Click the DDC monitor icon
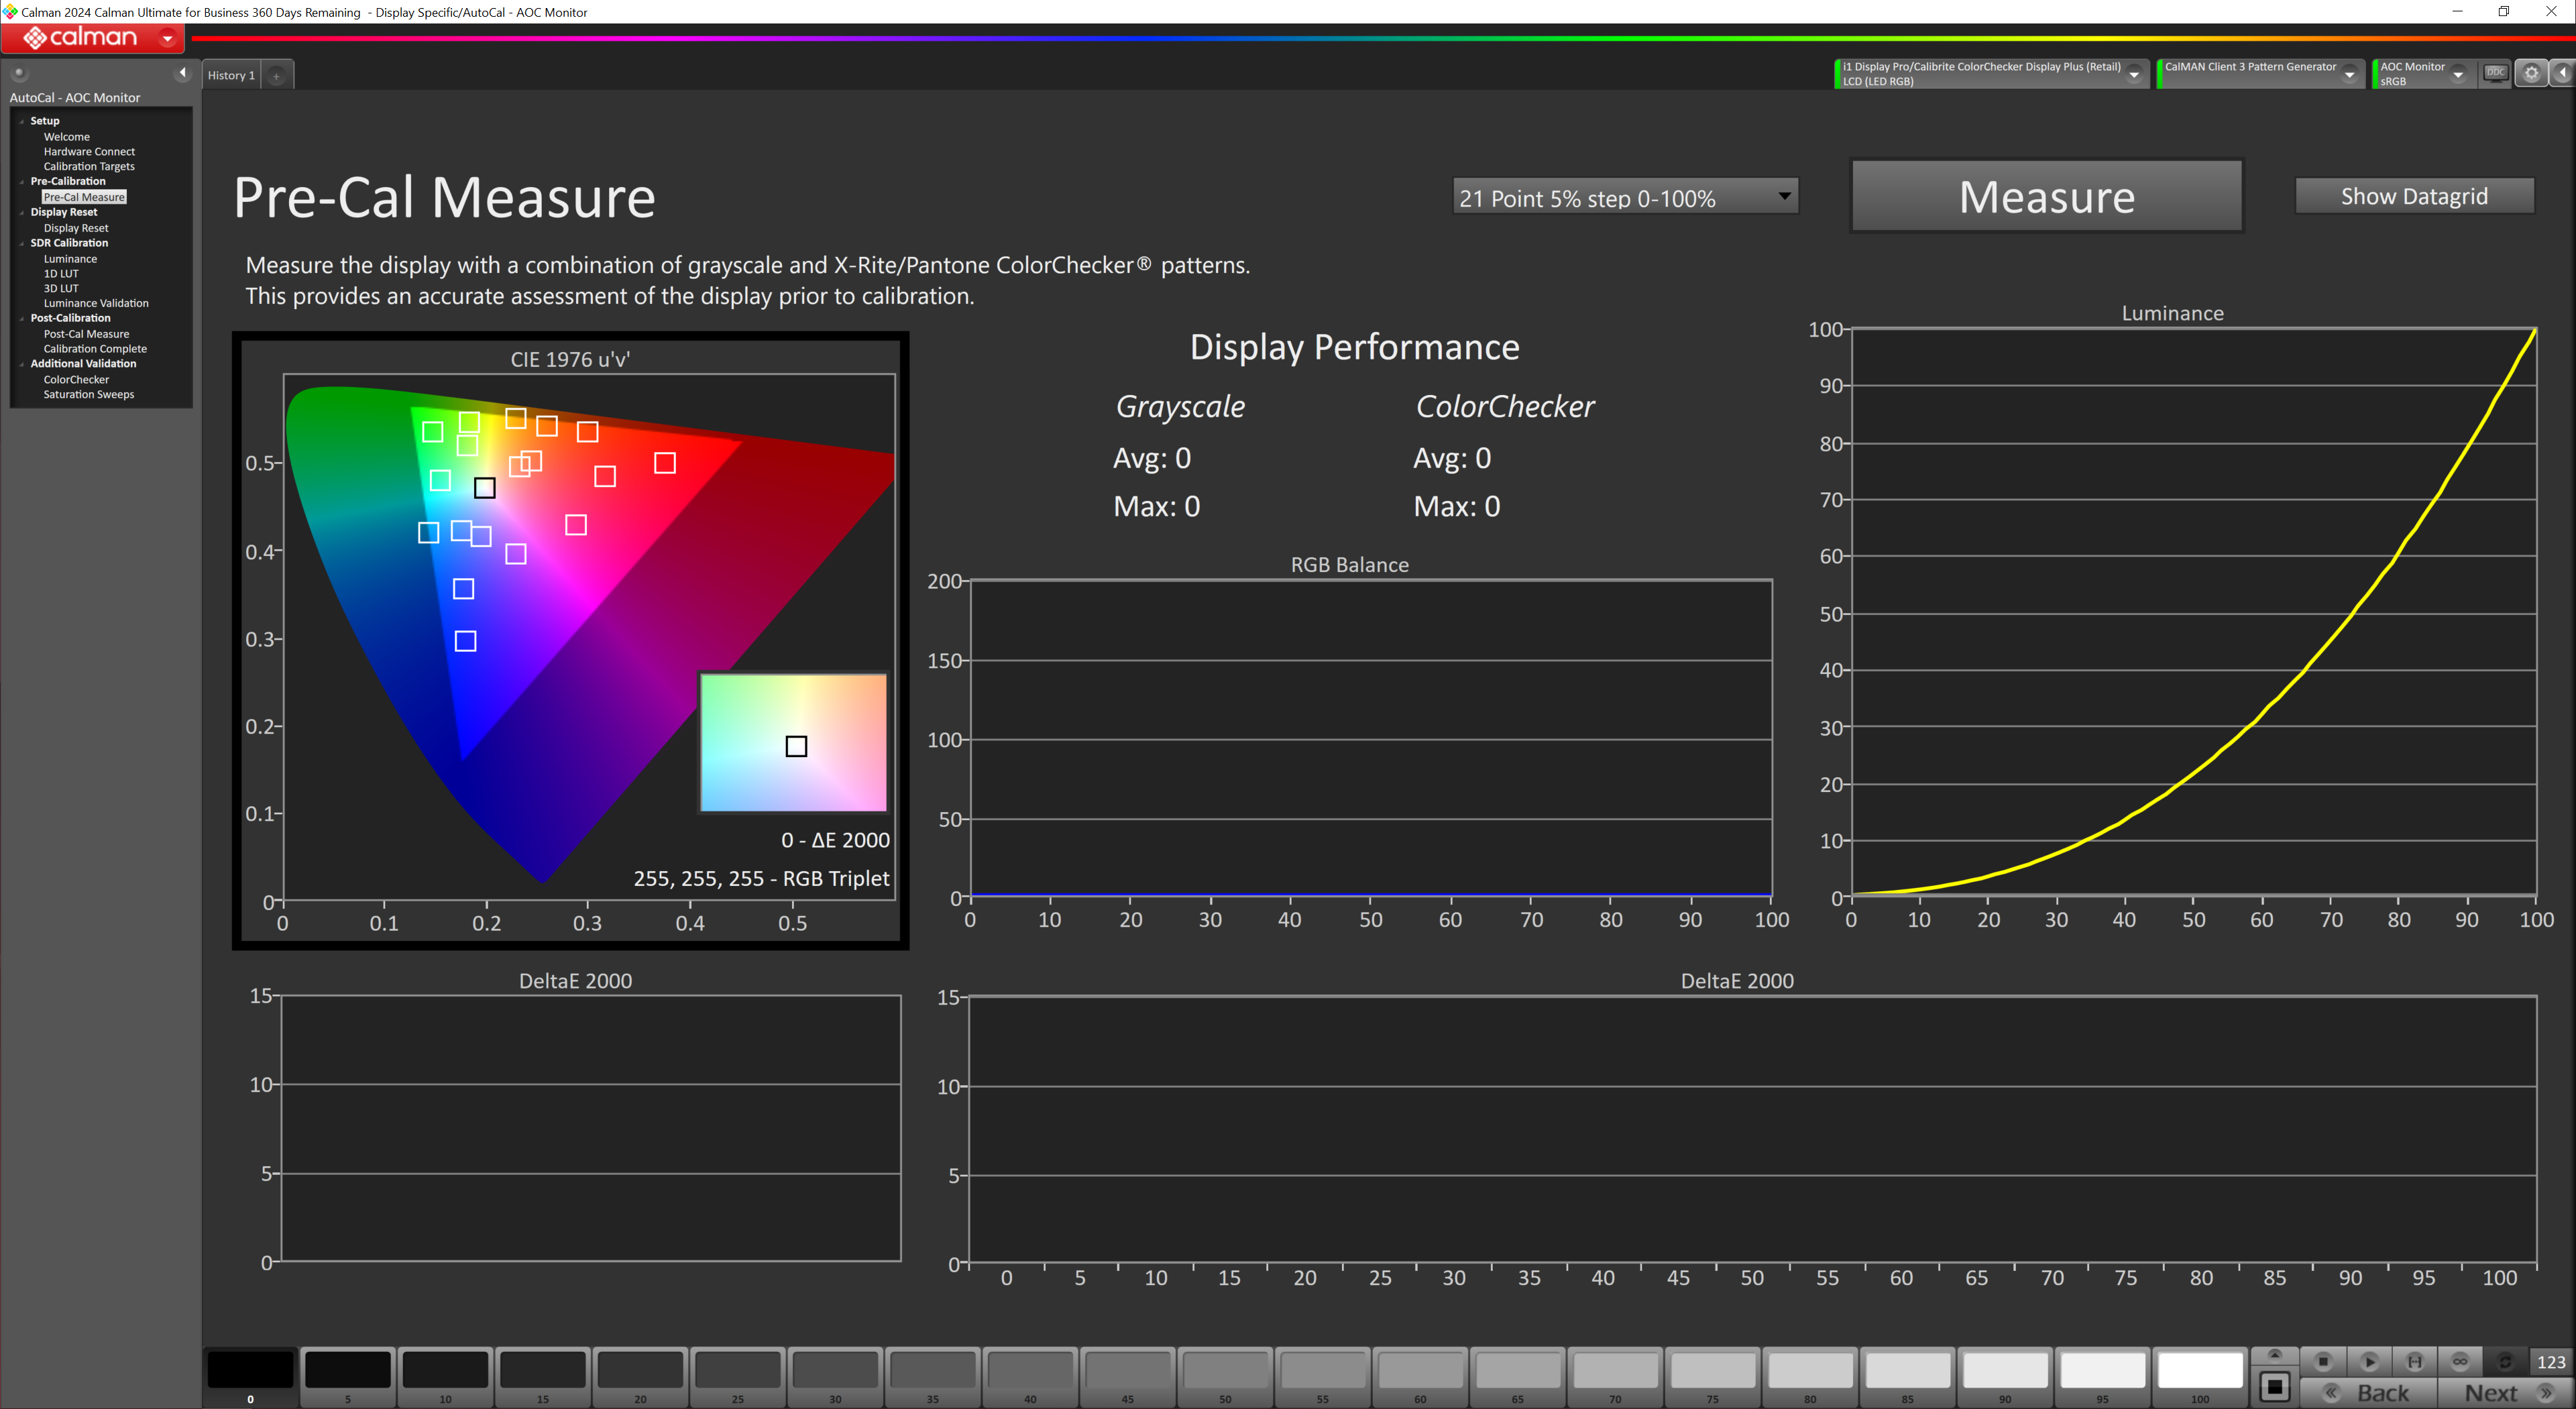 tap(2496, 73)
